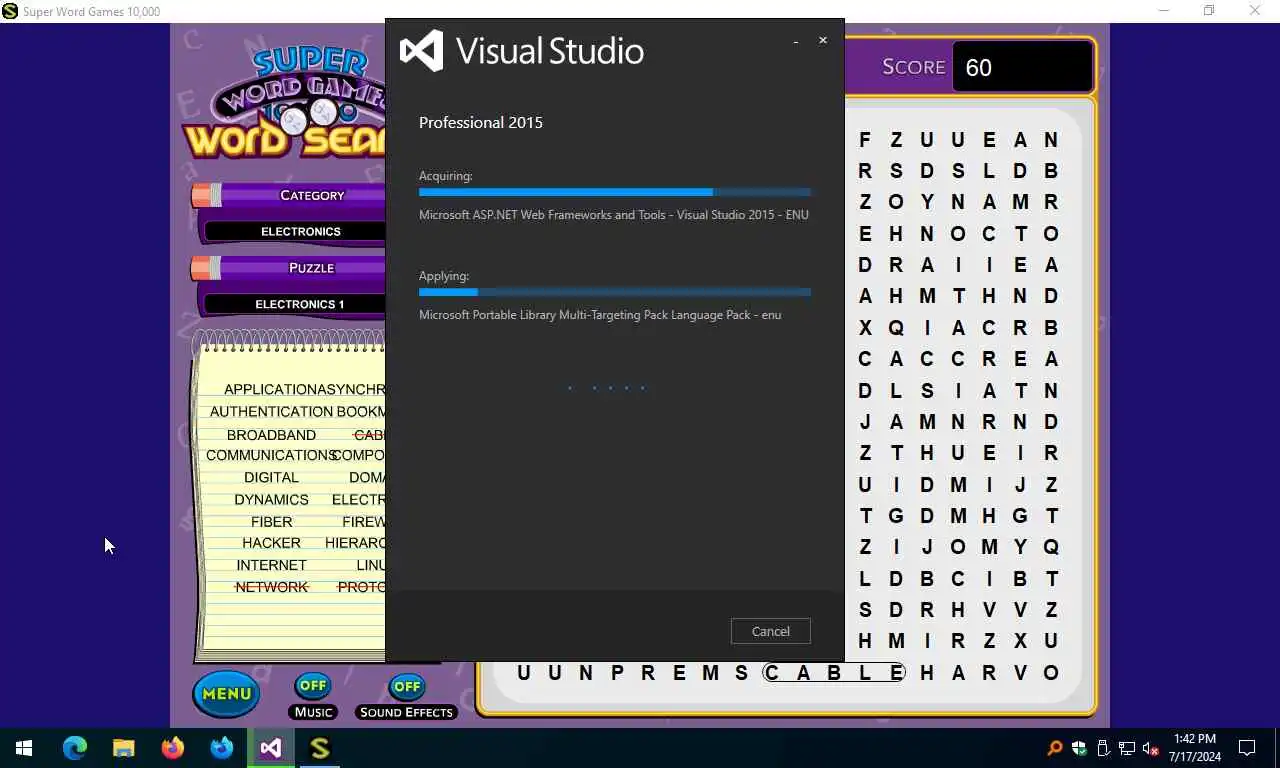
Task: Restore the Super Word Games window
Action: coord(1209,11)
